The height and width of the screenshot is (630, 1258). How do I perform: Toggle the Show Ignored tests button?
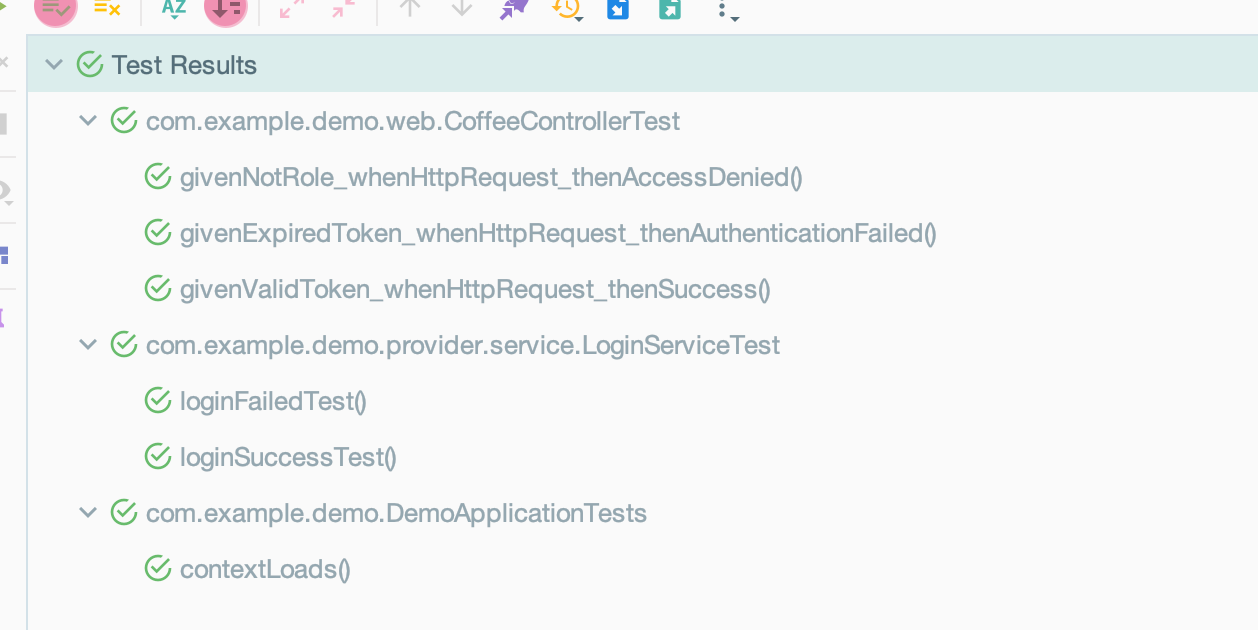click(107, 8)
